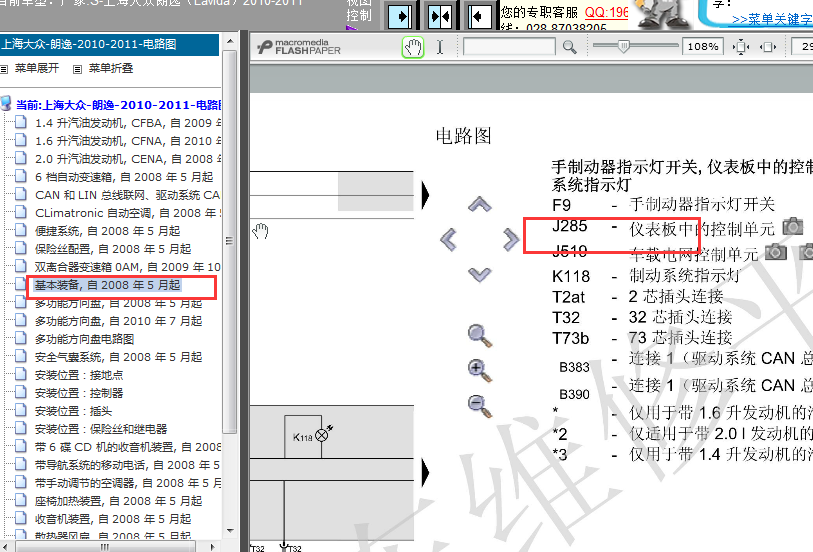
Task: Click first camera icon next to J519 entry
Action: pos(776,251)
